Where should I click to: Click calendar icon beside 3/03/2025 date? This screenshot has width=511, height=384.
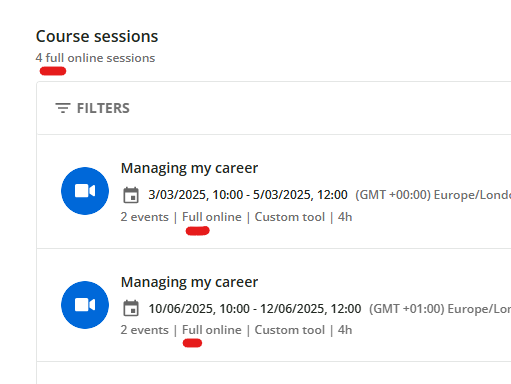click(131, 195)
